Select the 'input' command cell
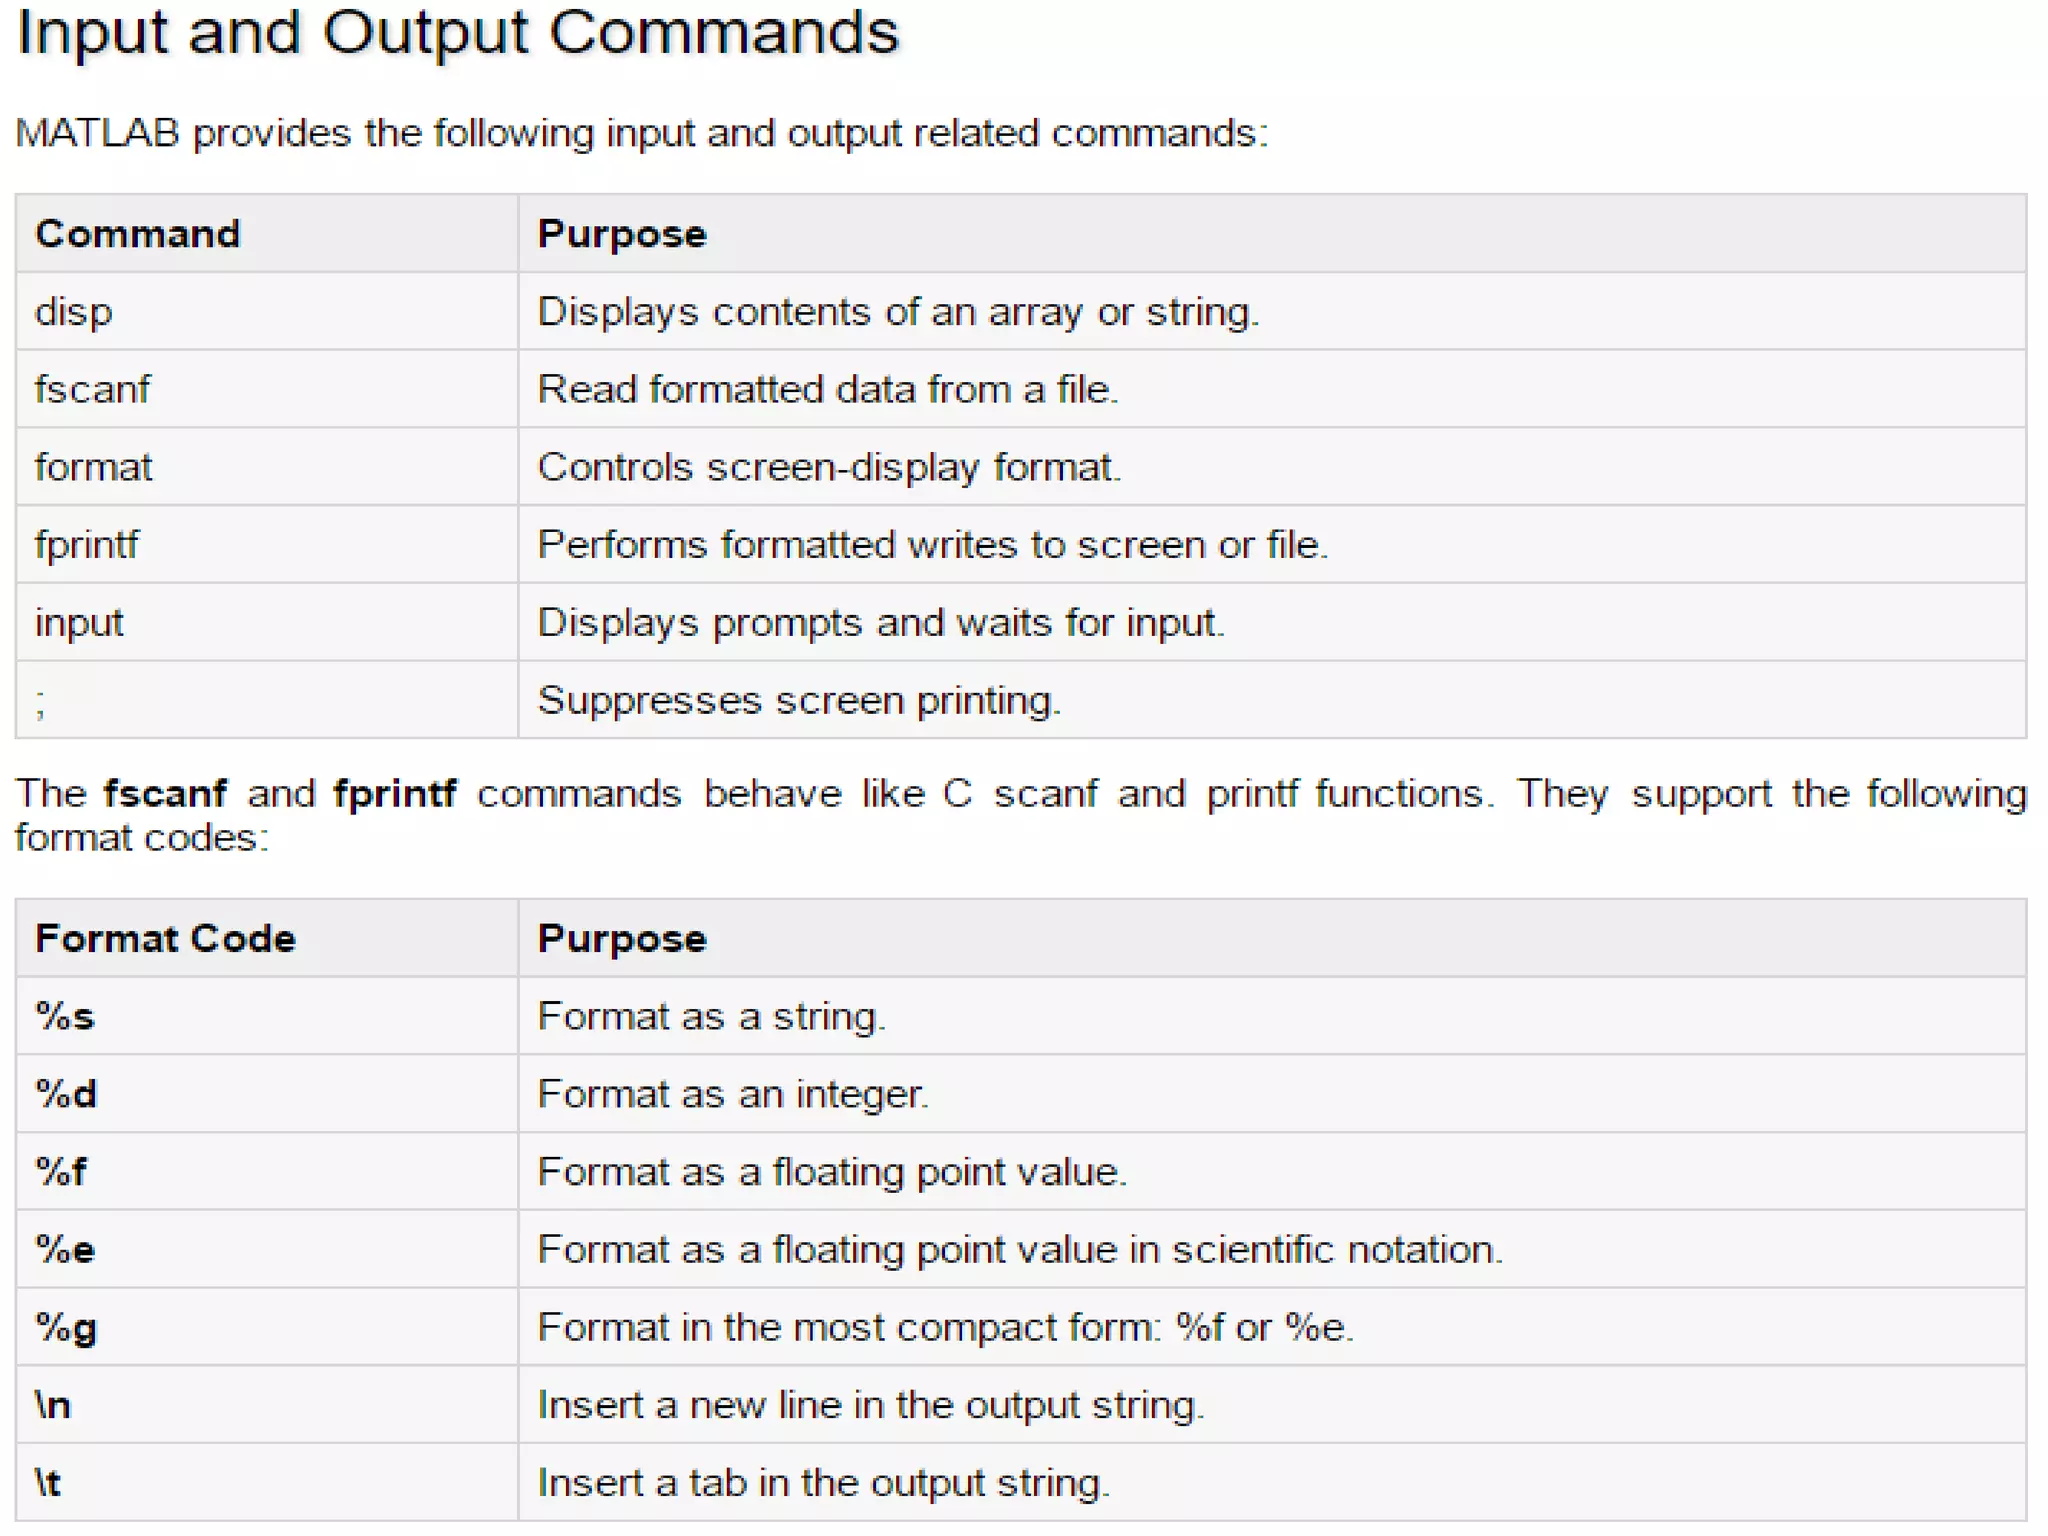The image size is (2048, 1536). [267, 622]
